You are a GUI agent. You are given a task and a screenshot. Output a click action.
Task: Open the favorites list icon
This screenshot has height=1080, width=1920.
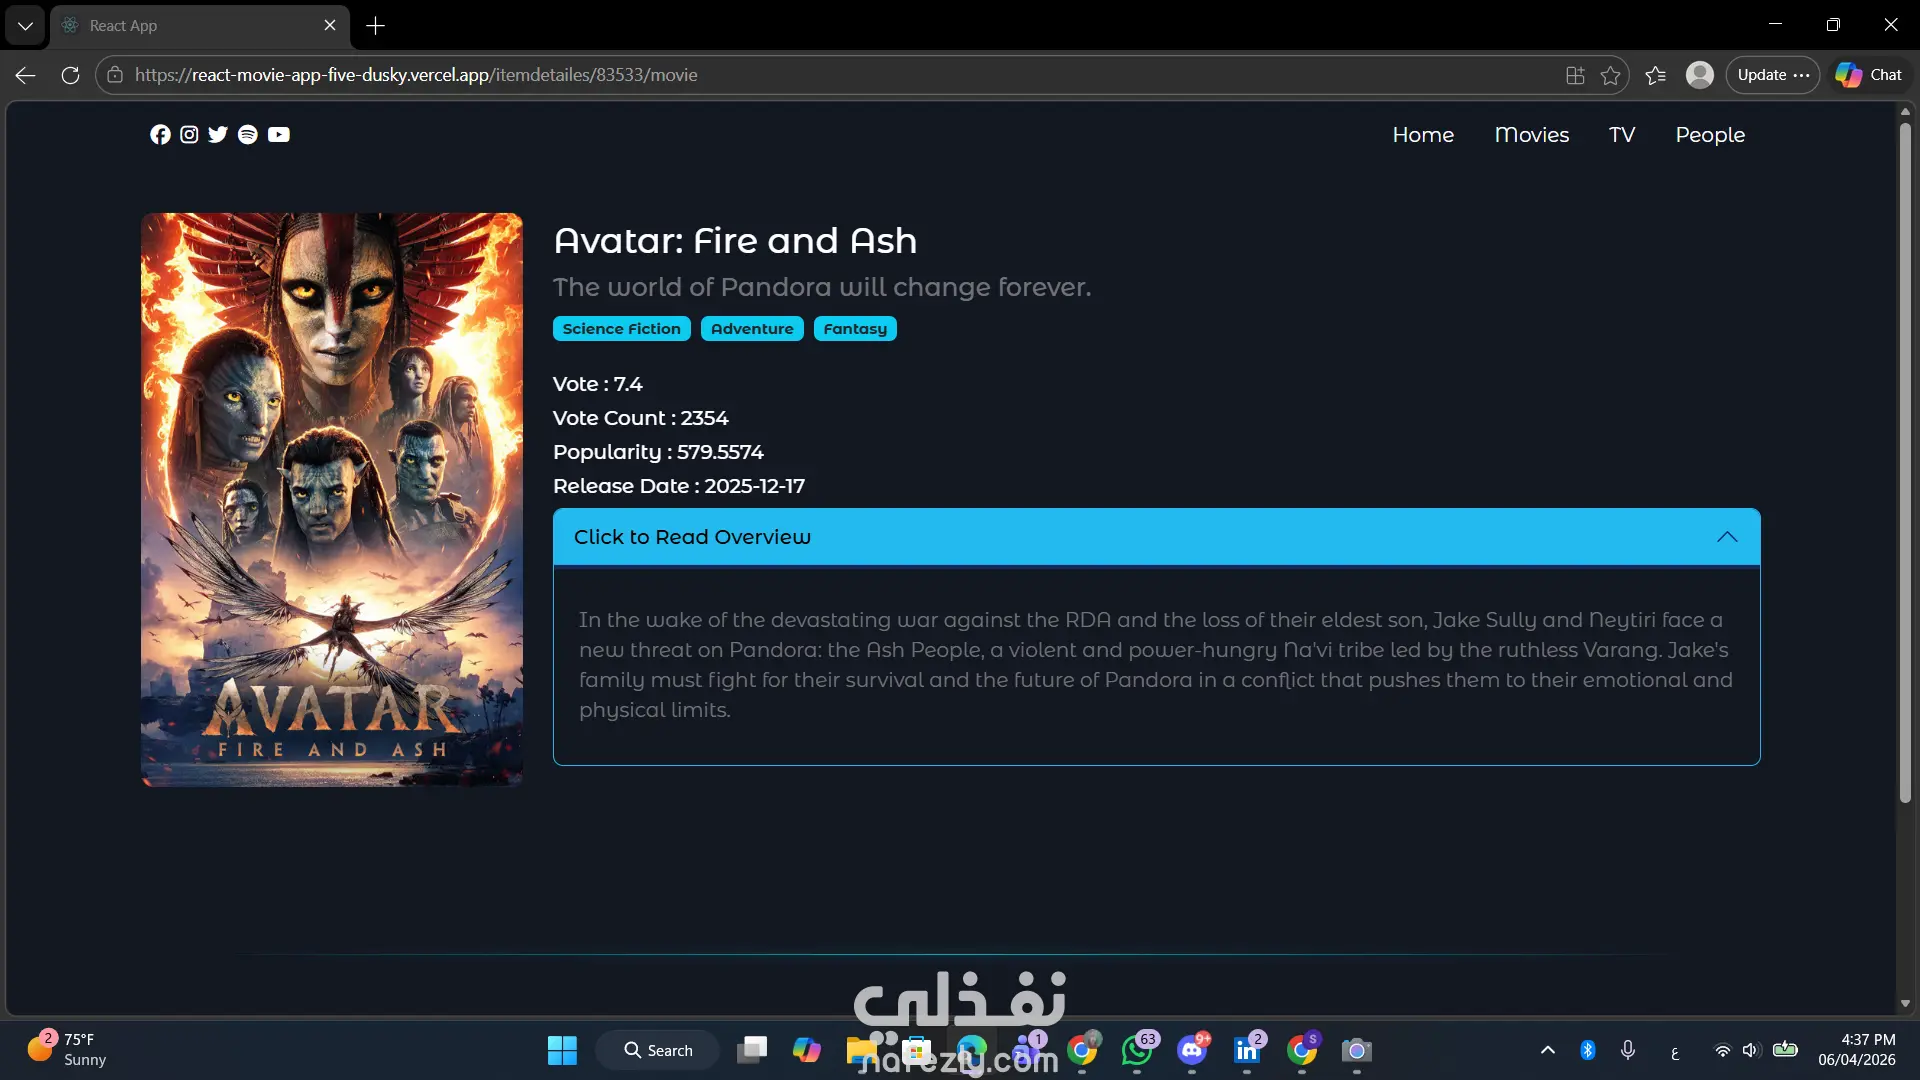click(x=1655, y=75)
